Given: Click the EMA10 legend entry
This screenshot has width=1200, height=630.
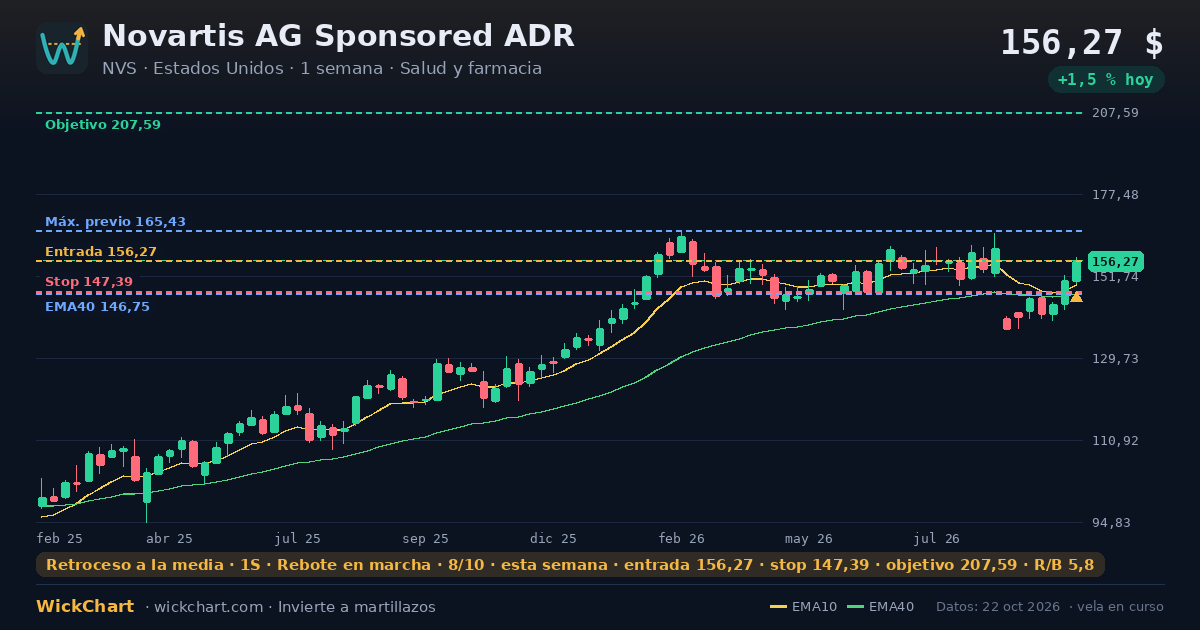Looking at the screenshot, I should coord(803,607).
